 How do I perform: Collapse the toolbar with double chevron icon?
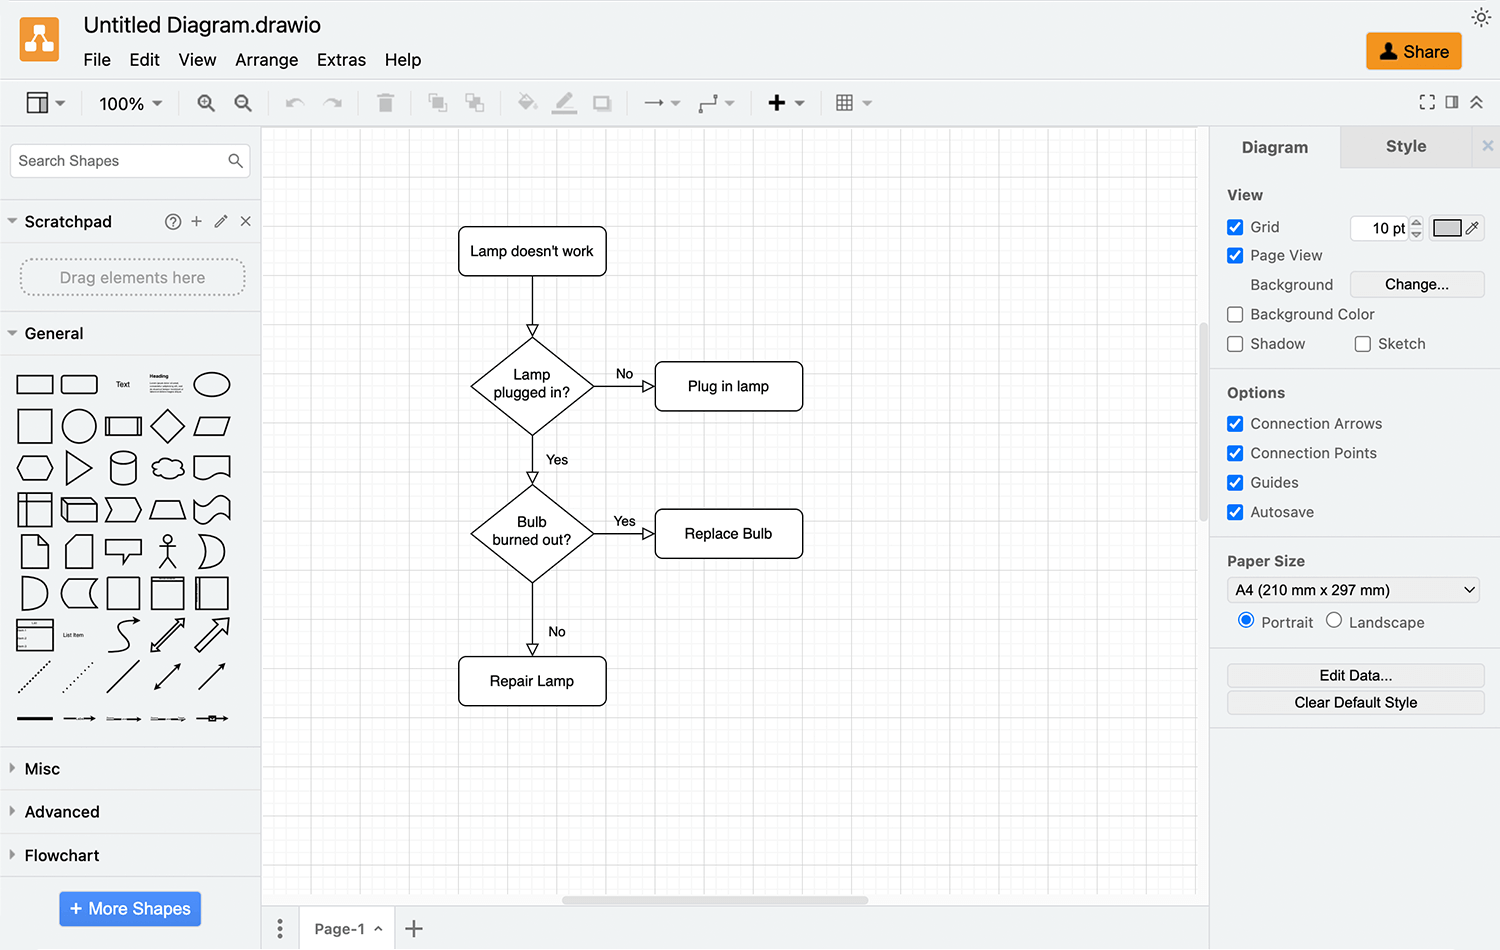coord(1476,102)
